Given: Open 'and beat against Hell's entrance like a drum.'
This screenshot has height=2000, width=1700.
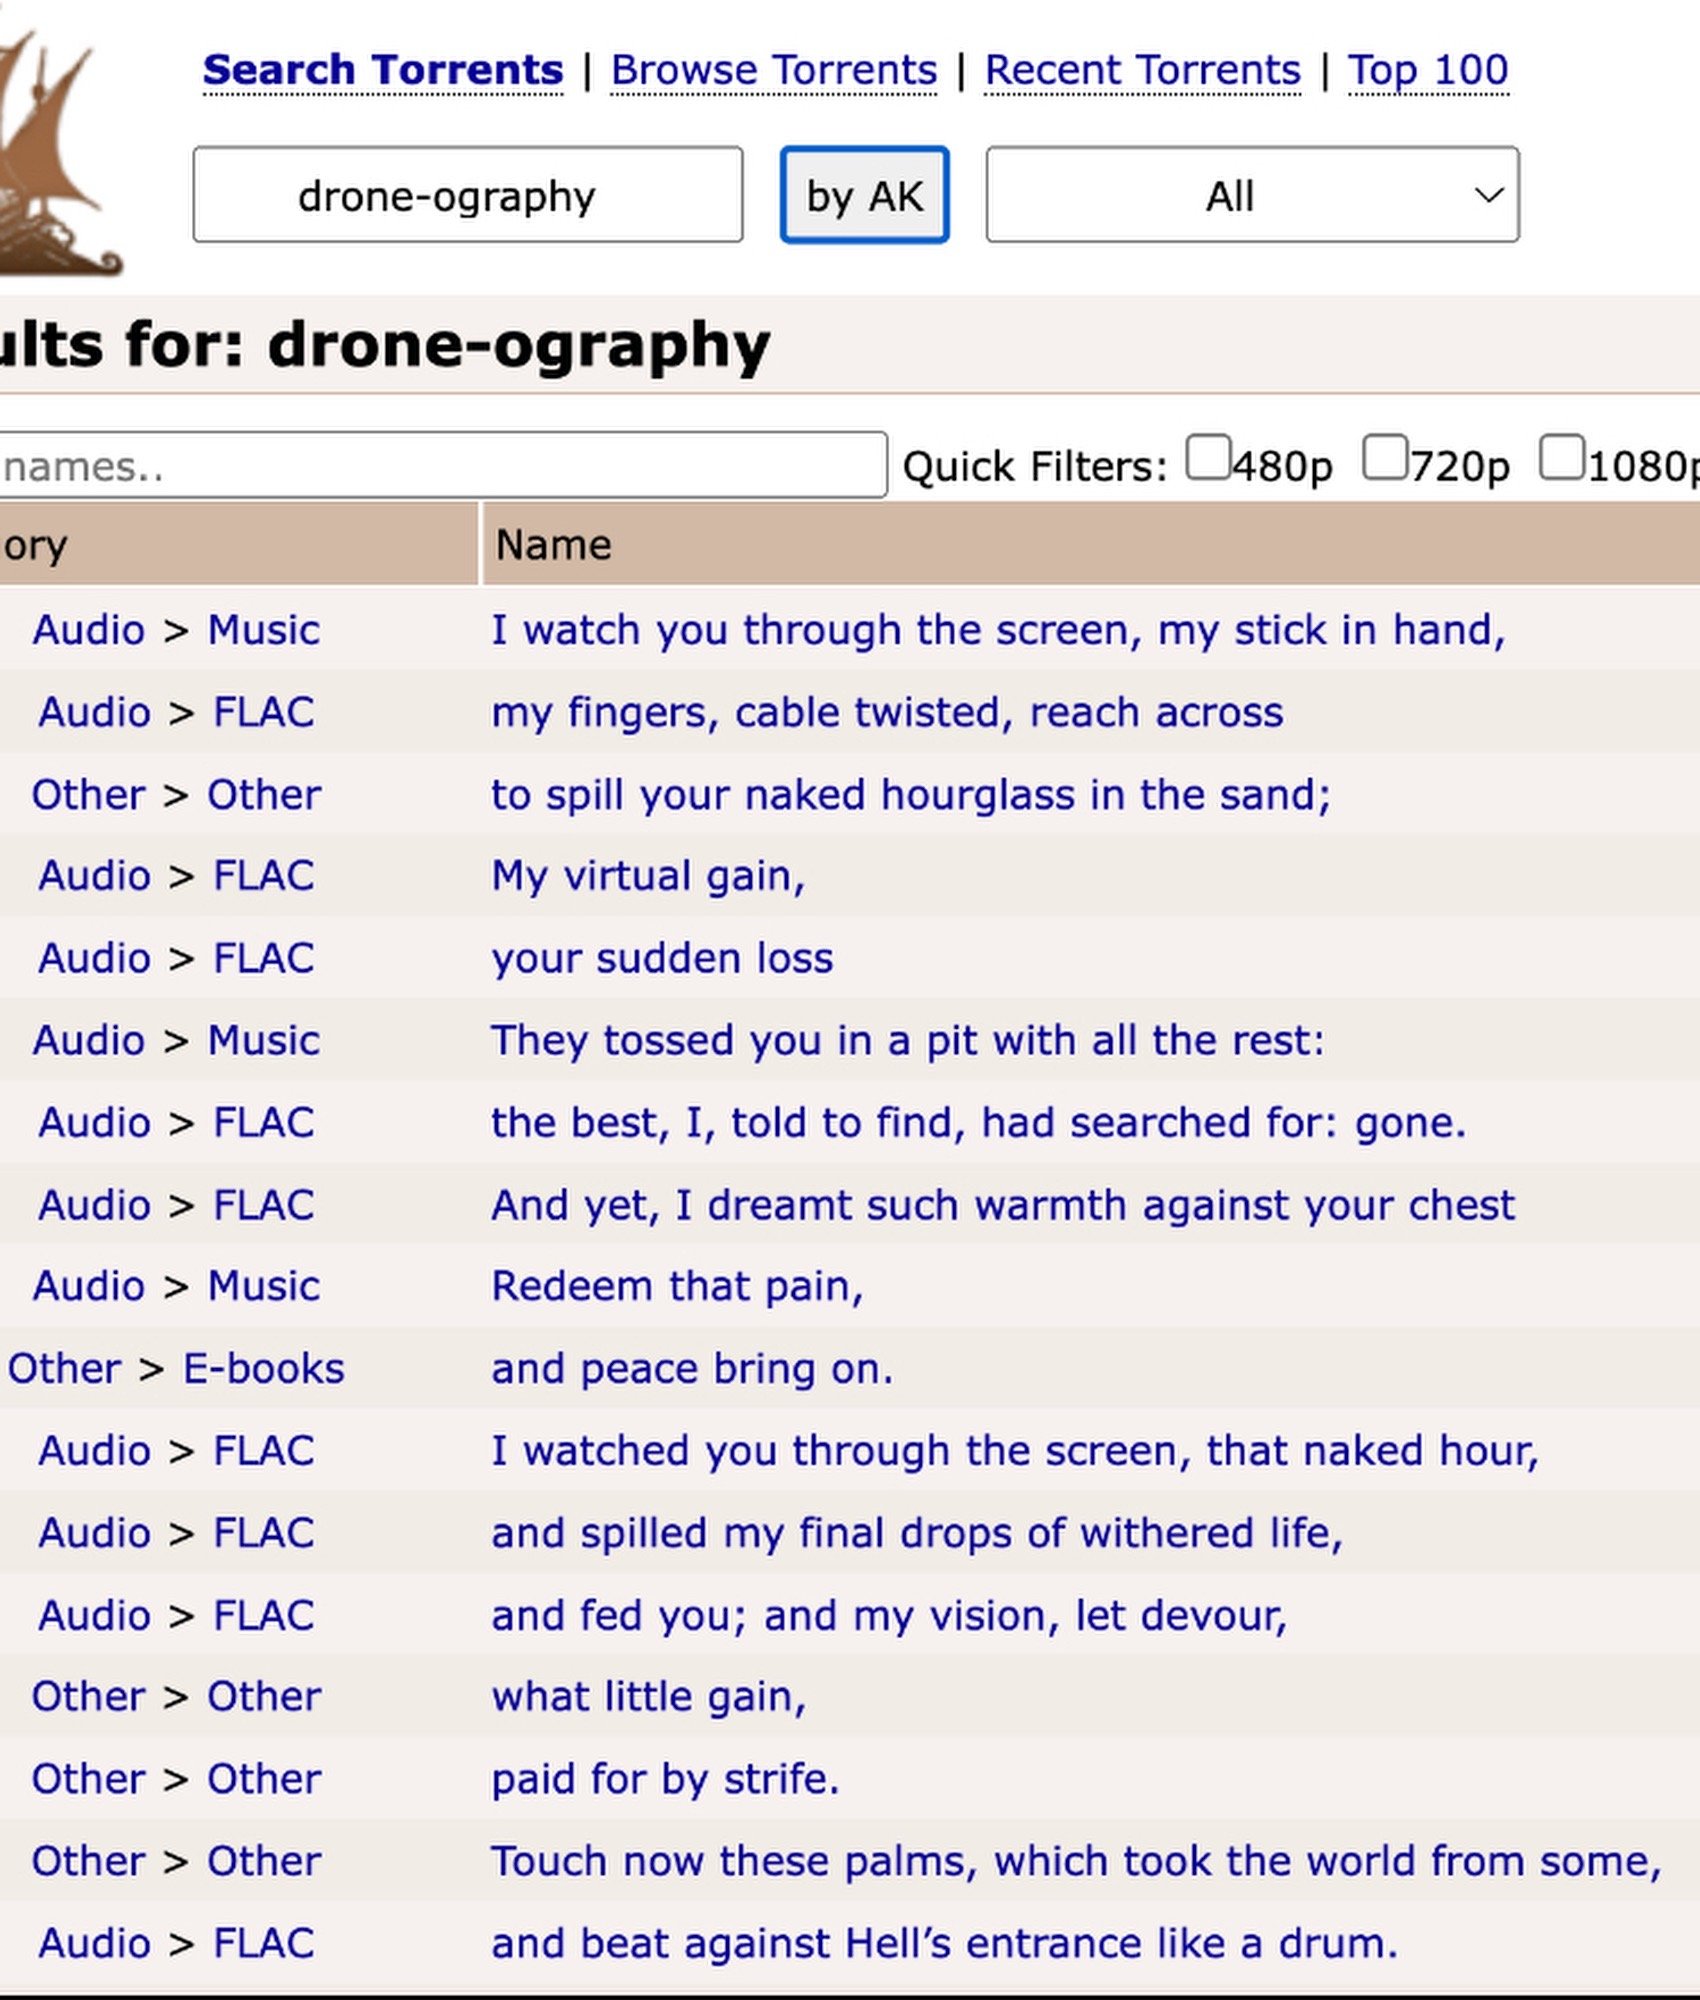Looking at the screenshot, I should click(x=944, y=1943).
